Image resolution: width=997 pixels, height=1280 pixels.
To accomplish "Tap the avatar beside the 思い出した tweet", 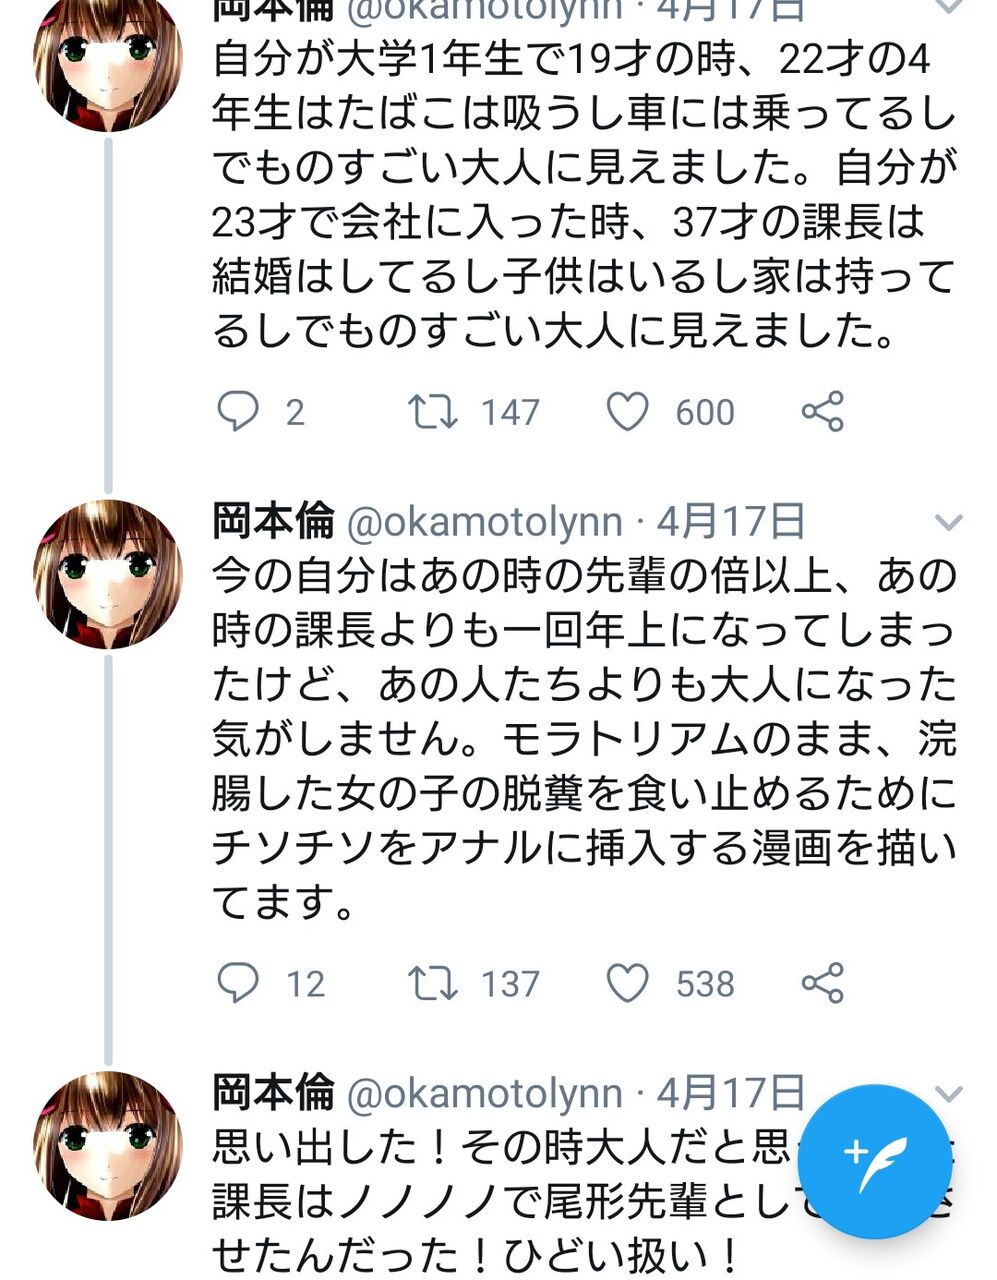I will tap(108, 1146).
